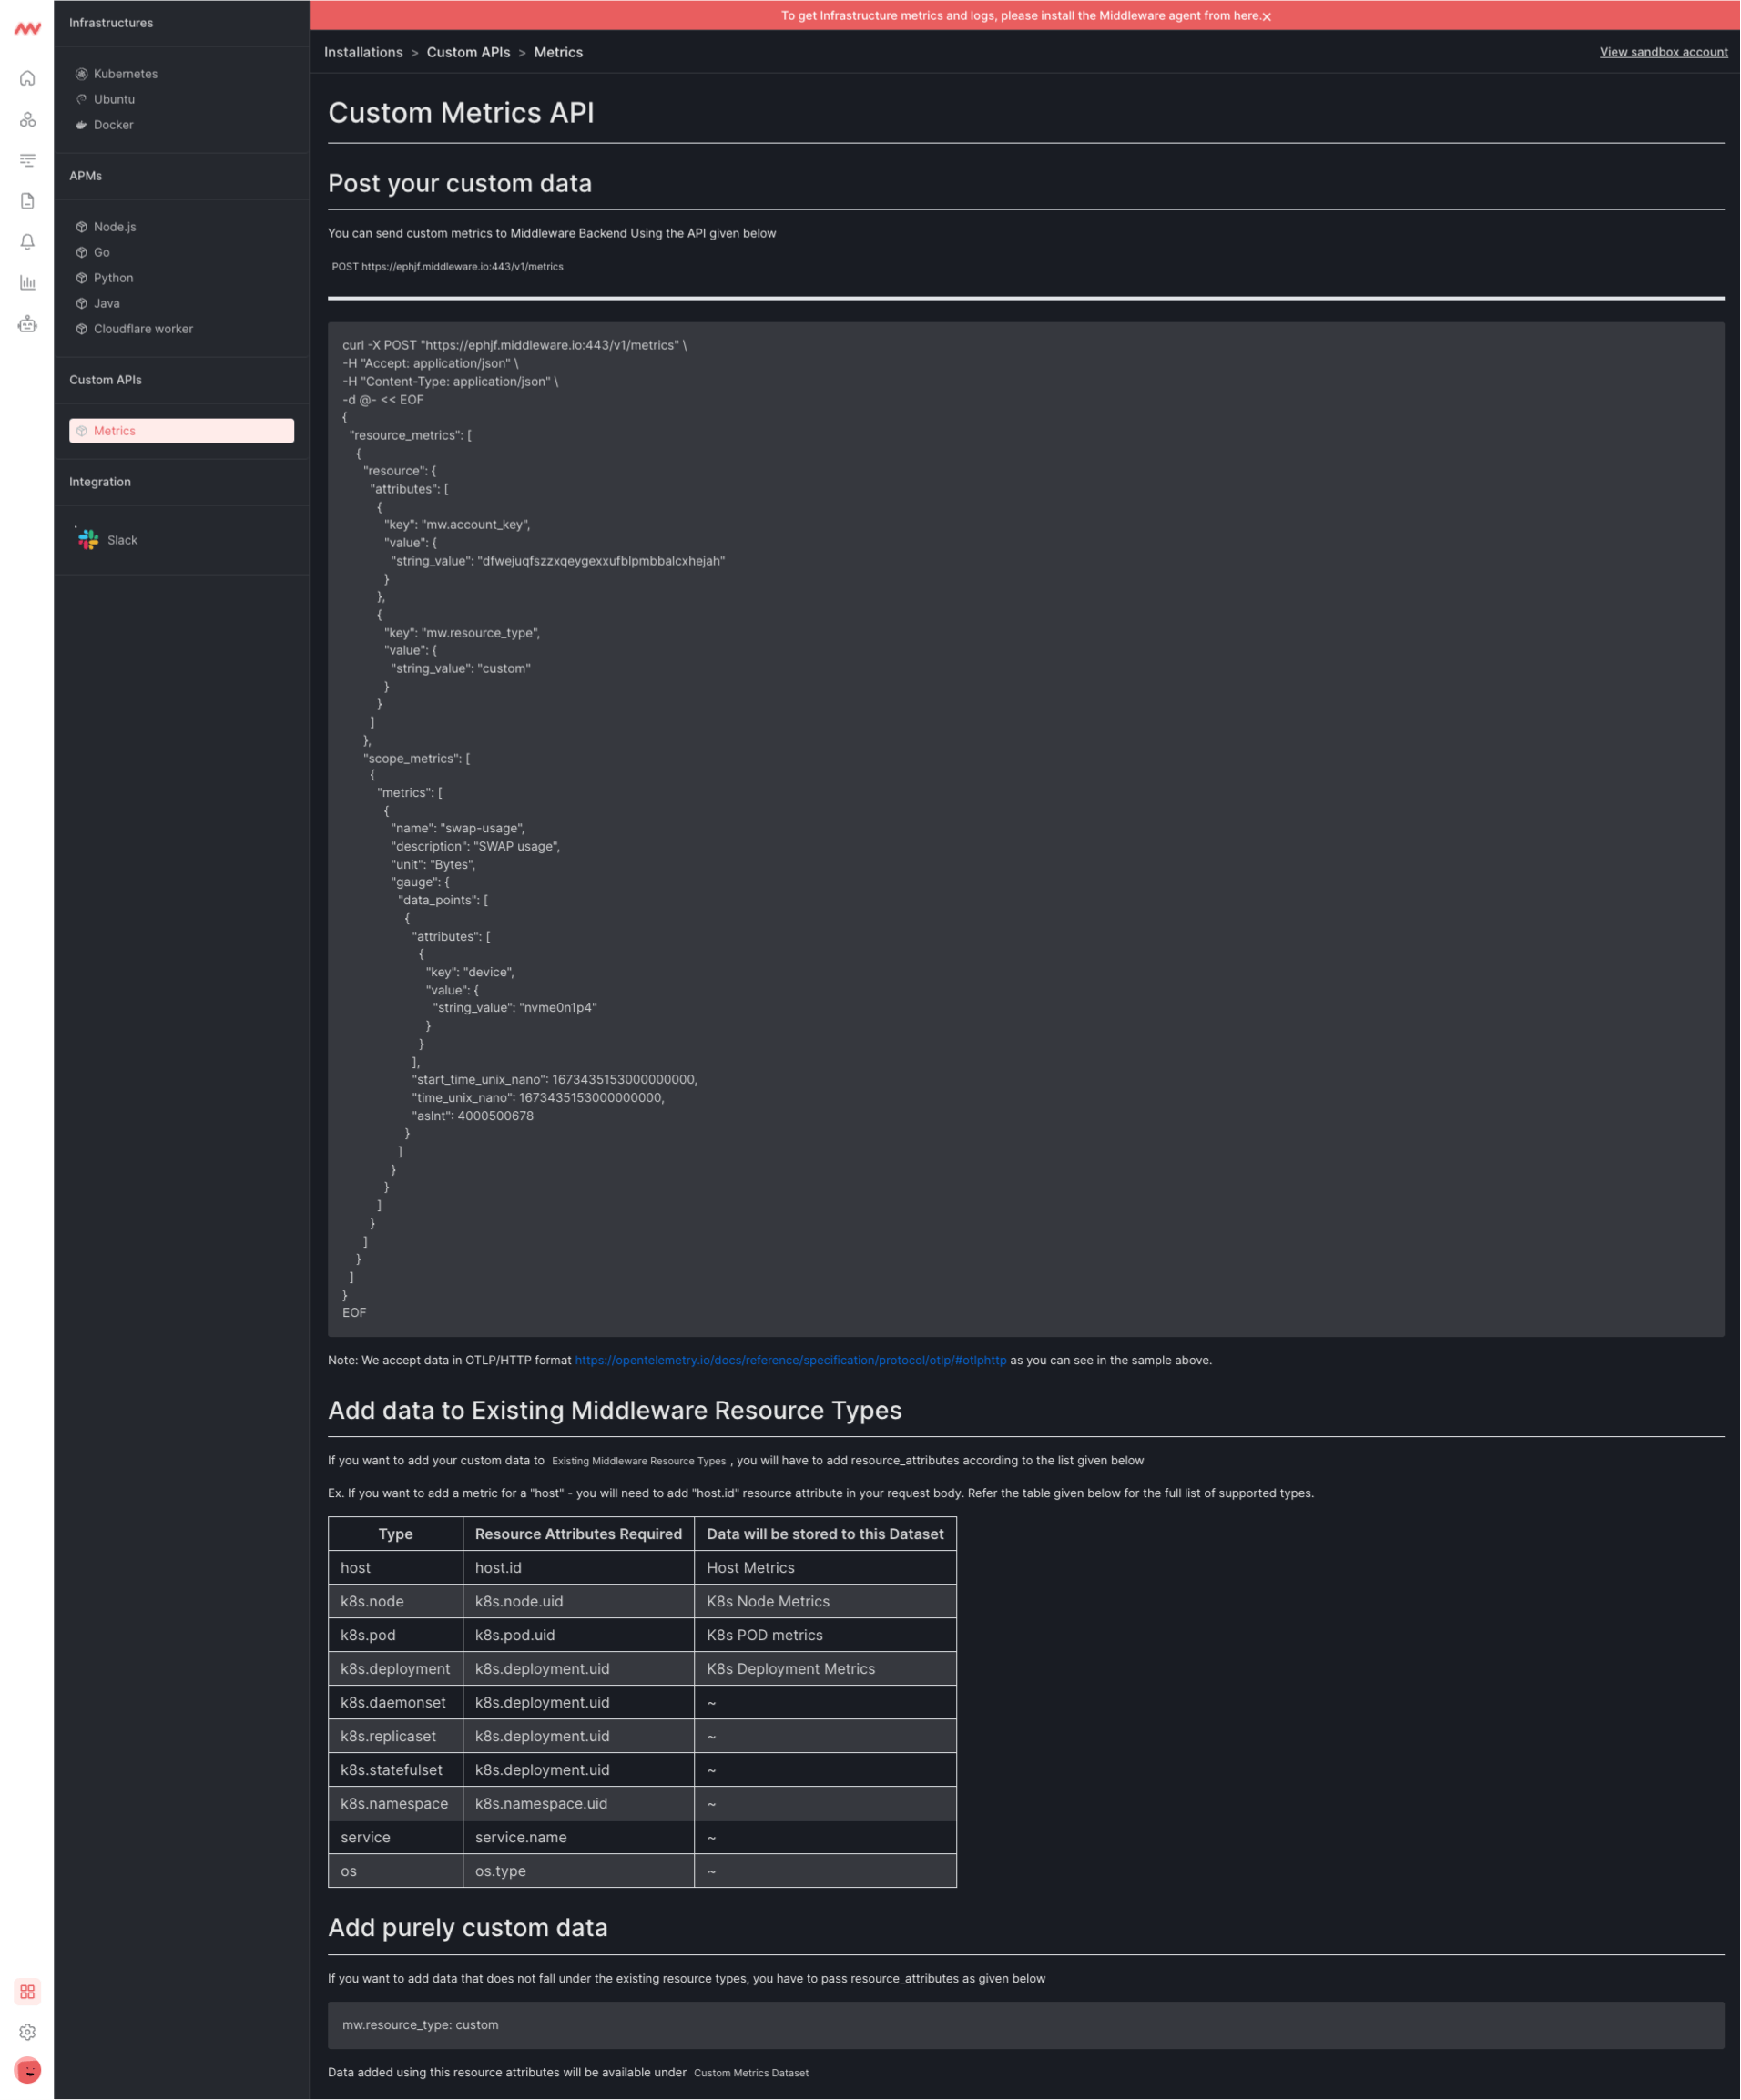The height and width of the screenshot is (2100, 1741).
Task: Click the Python package icon
Action: click(x=81, y=278)
